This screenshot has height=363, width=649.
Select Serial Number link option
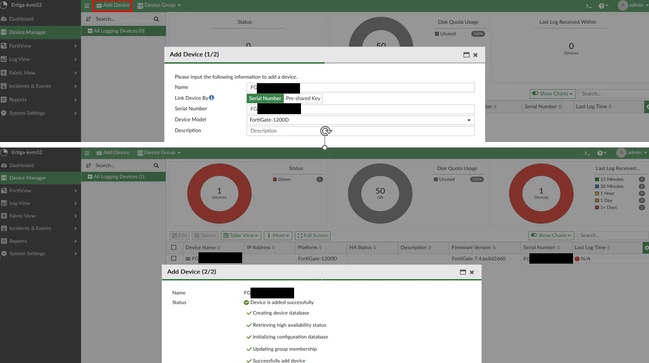(x=265, y=99)
